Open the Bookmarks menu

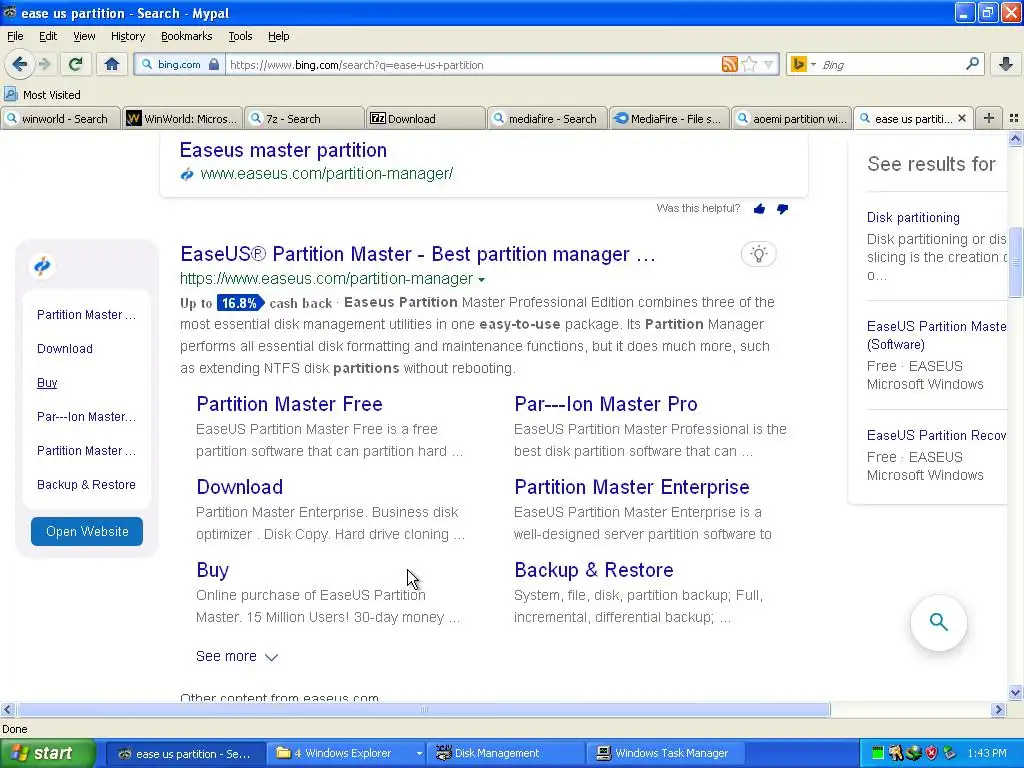(x=187, y=36)
